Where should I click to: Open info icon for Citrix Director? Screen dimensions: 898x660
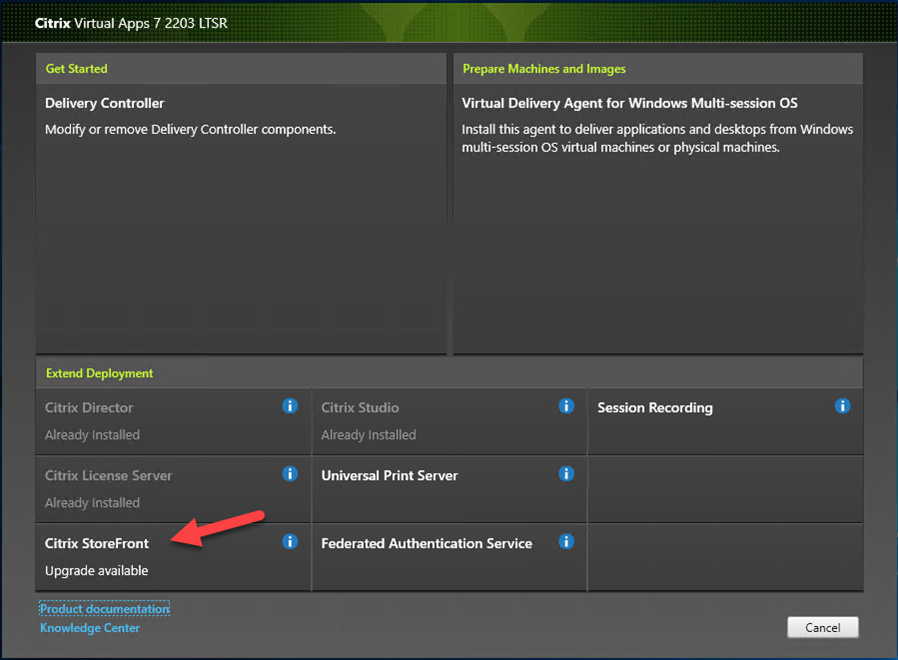point(290,406)
